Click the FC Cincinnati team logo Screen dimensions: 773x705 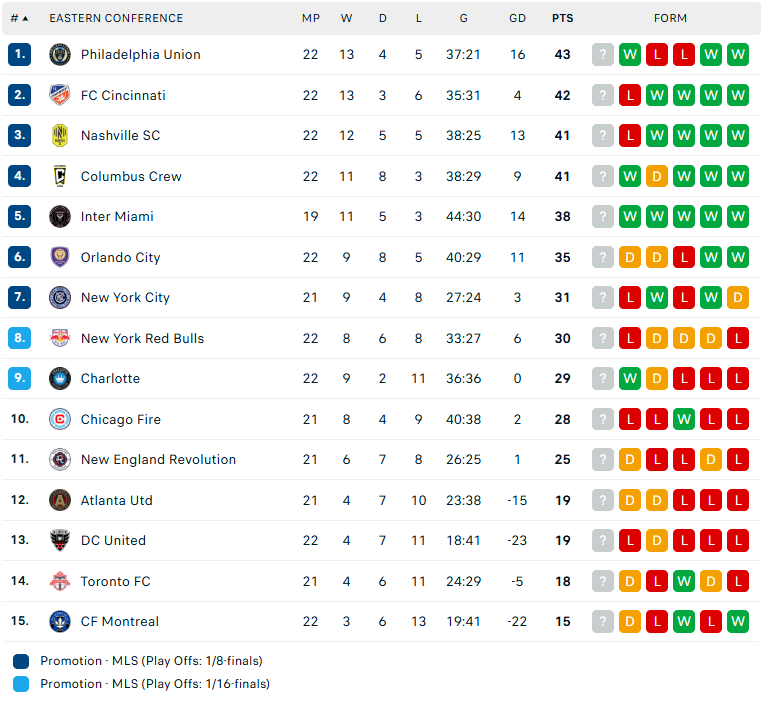tap(60, 95)
